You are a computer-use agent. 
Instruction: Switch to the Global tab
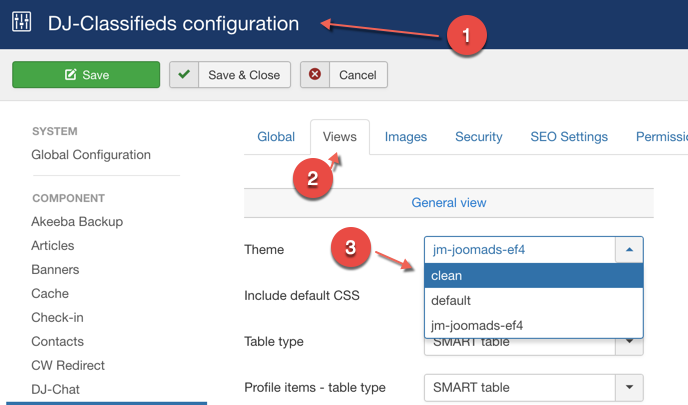point(276,136)
